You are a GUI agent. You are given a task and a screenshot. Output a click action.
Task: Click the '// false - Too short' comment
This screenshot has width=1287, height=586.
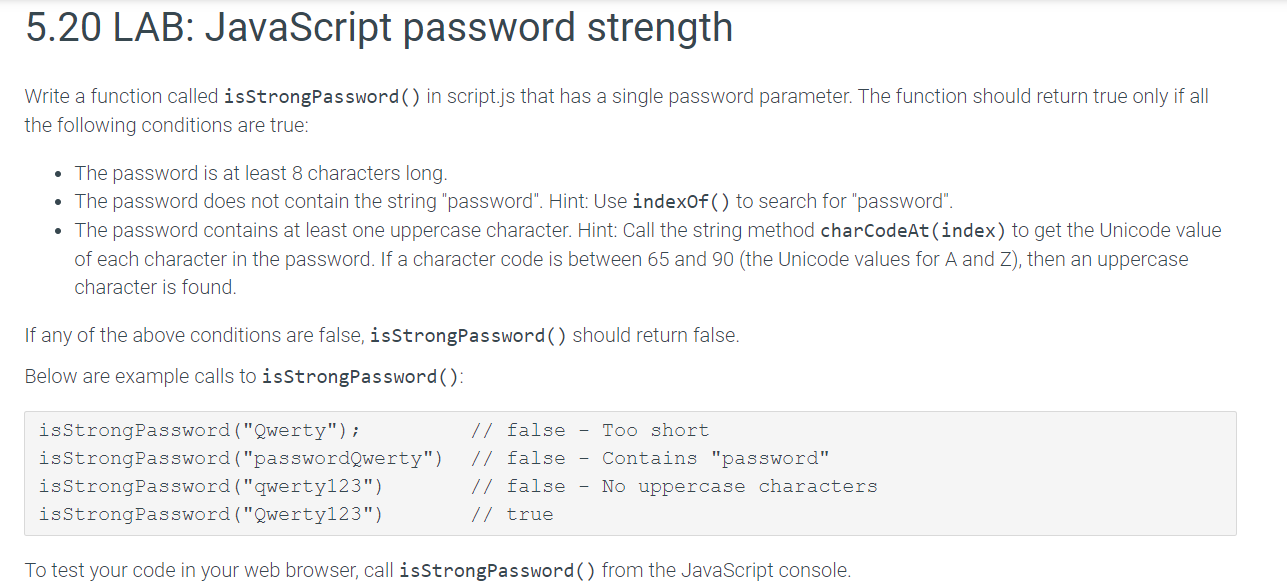click(x=590, y=430)
